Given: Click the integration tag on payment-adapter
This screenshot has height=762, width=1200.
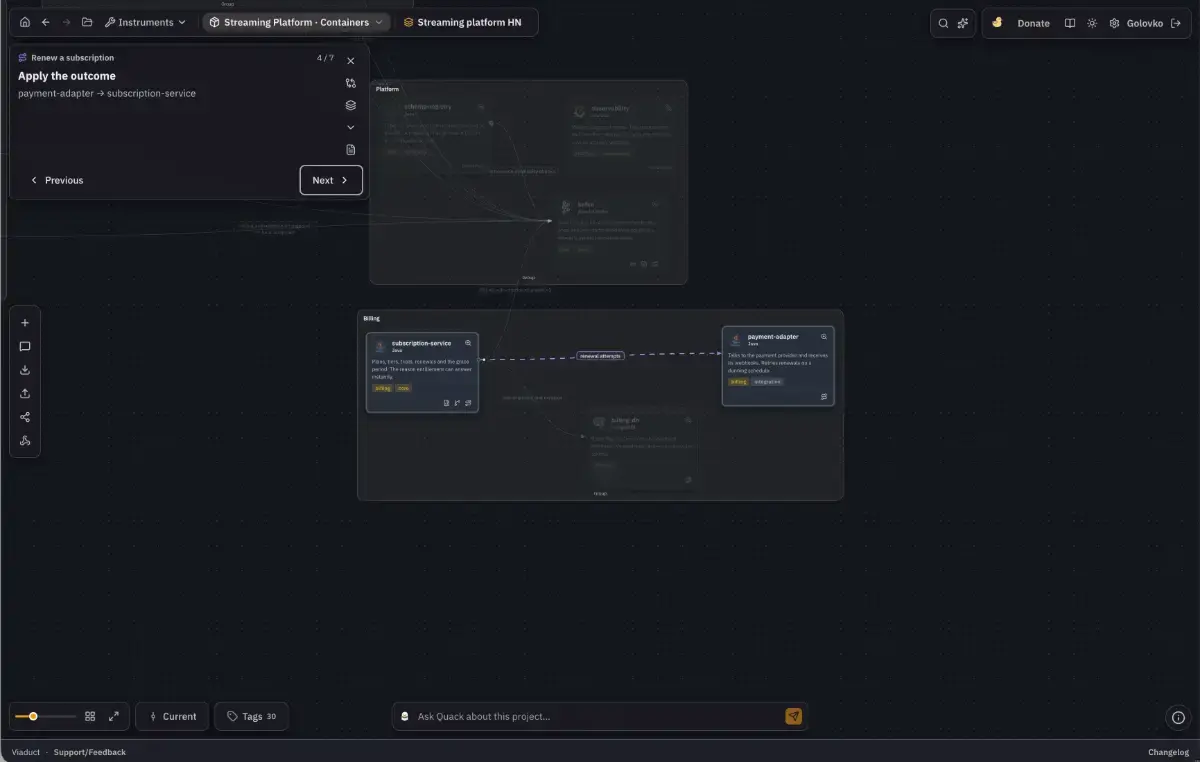Looking at the screenshot, I should (768, 381).
